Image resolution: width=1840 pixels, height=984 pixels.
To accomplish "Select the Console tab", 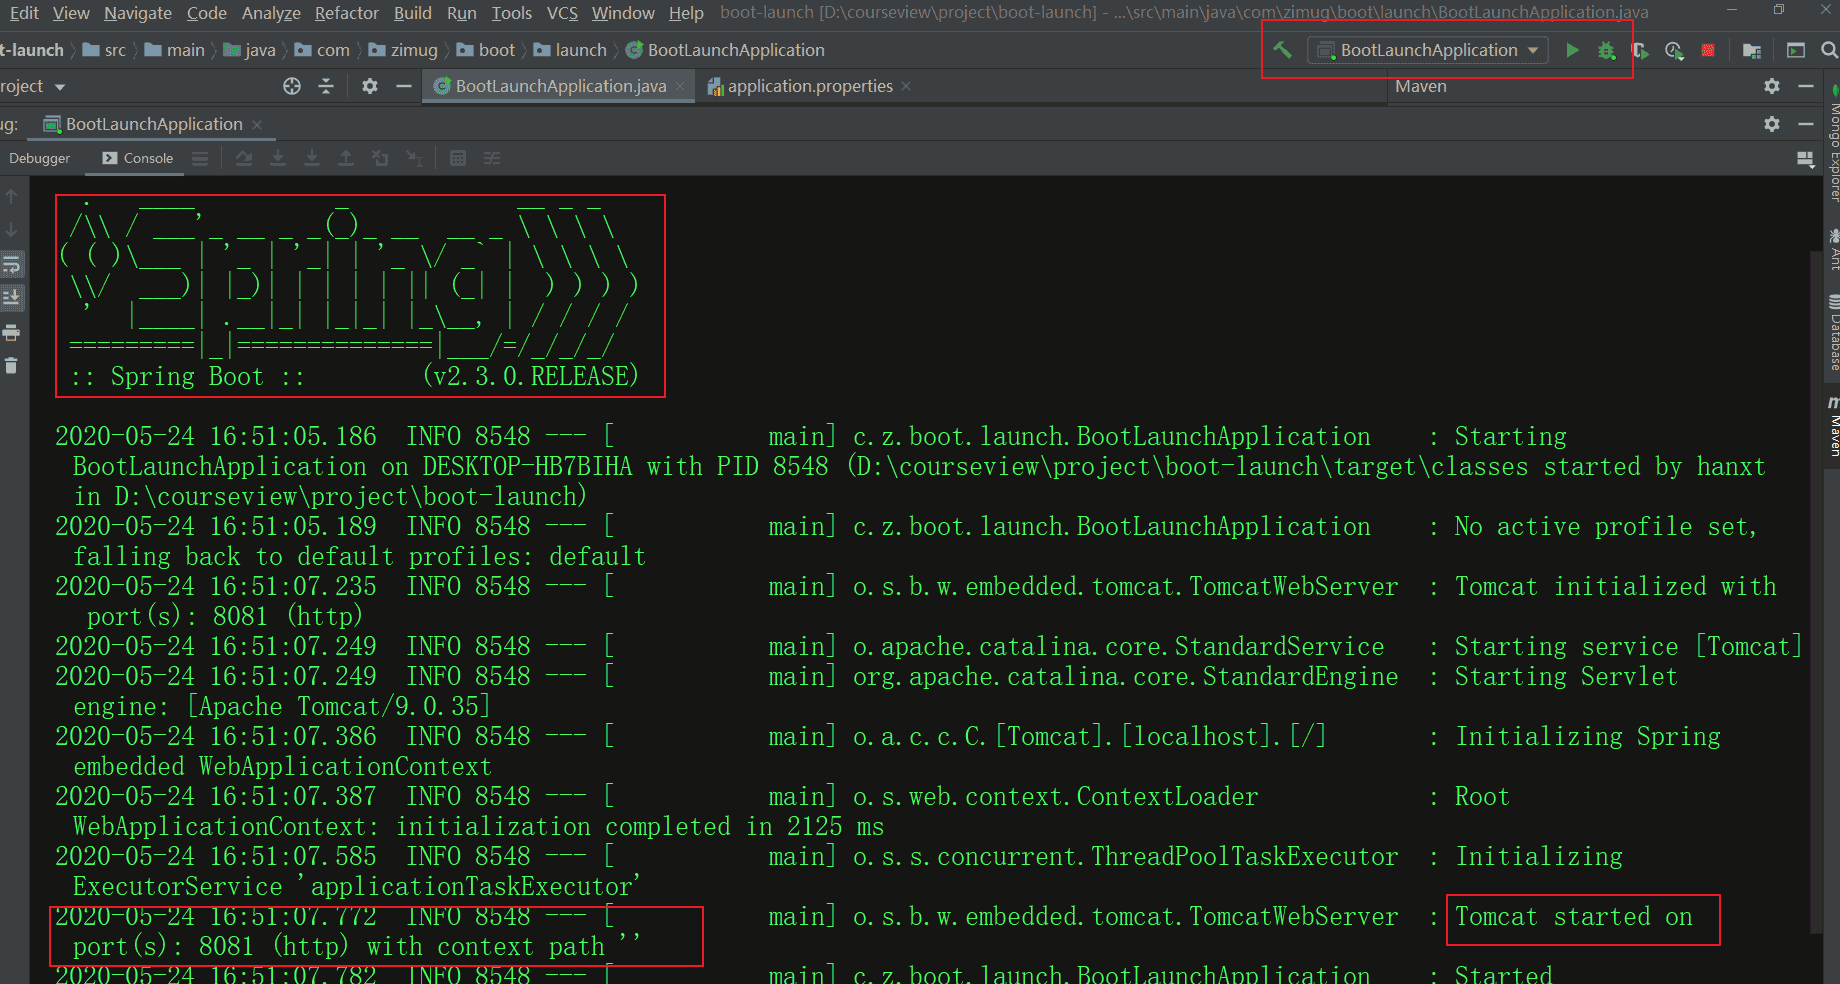I will point(138,158).
